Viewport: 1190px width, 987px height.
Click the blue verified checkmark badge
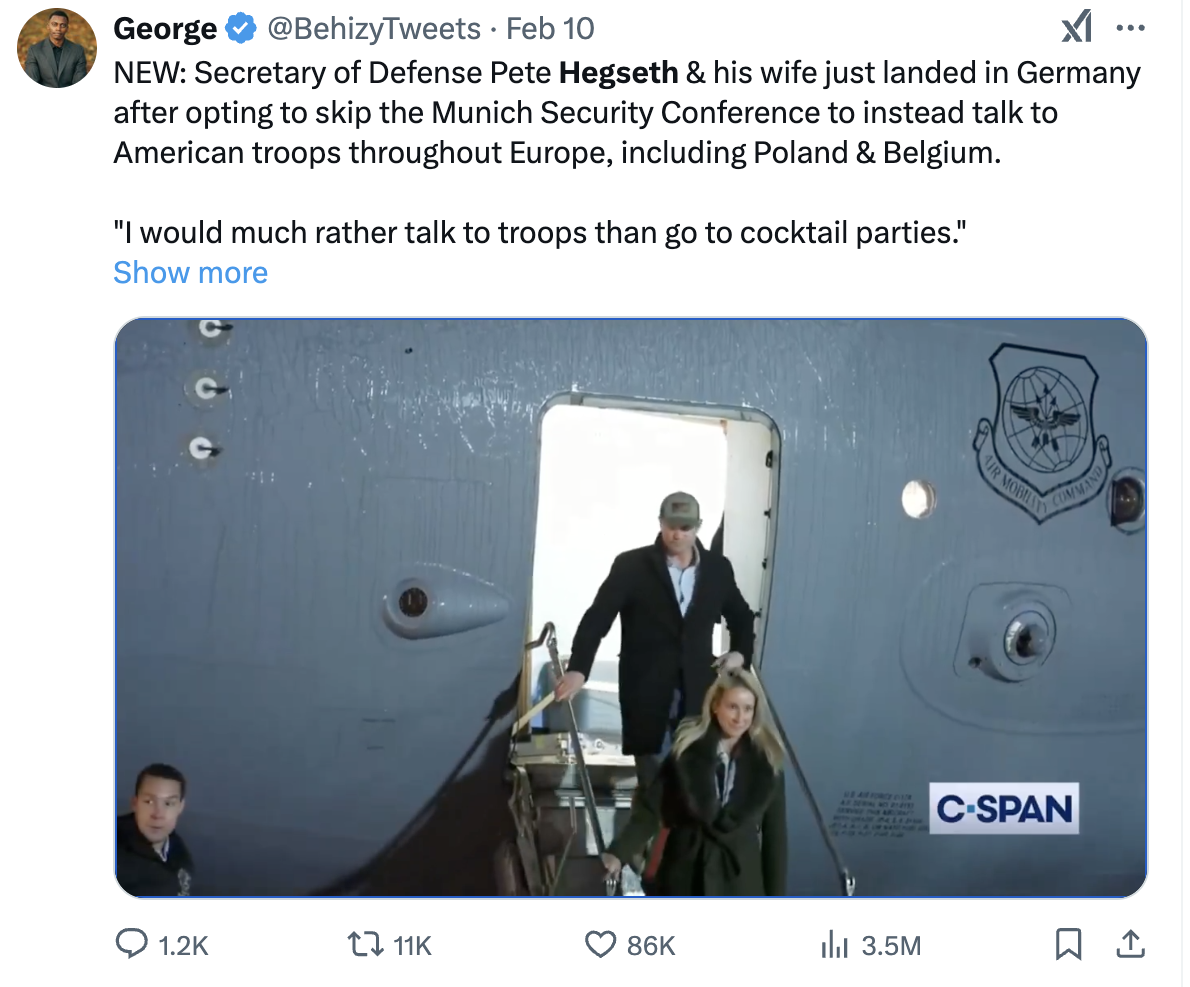[x=239, y=29]
